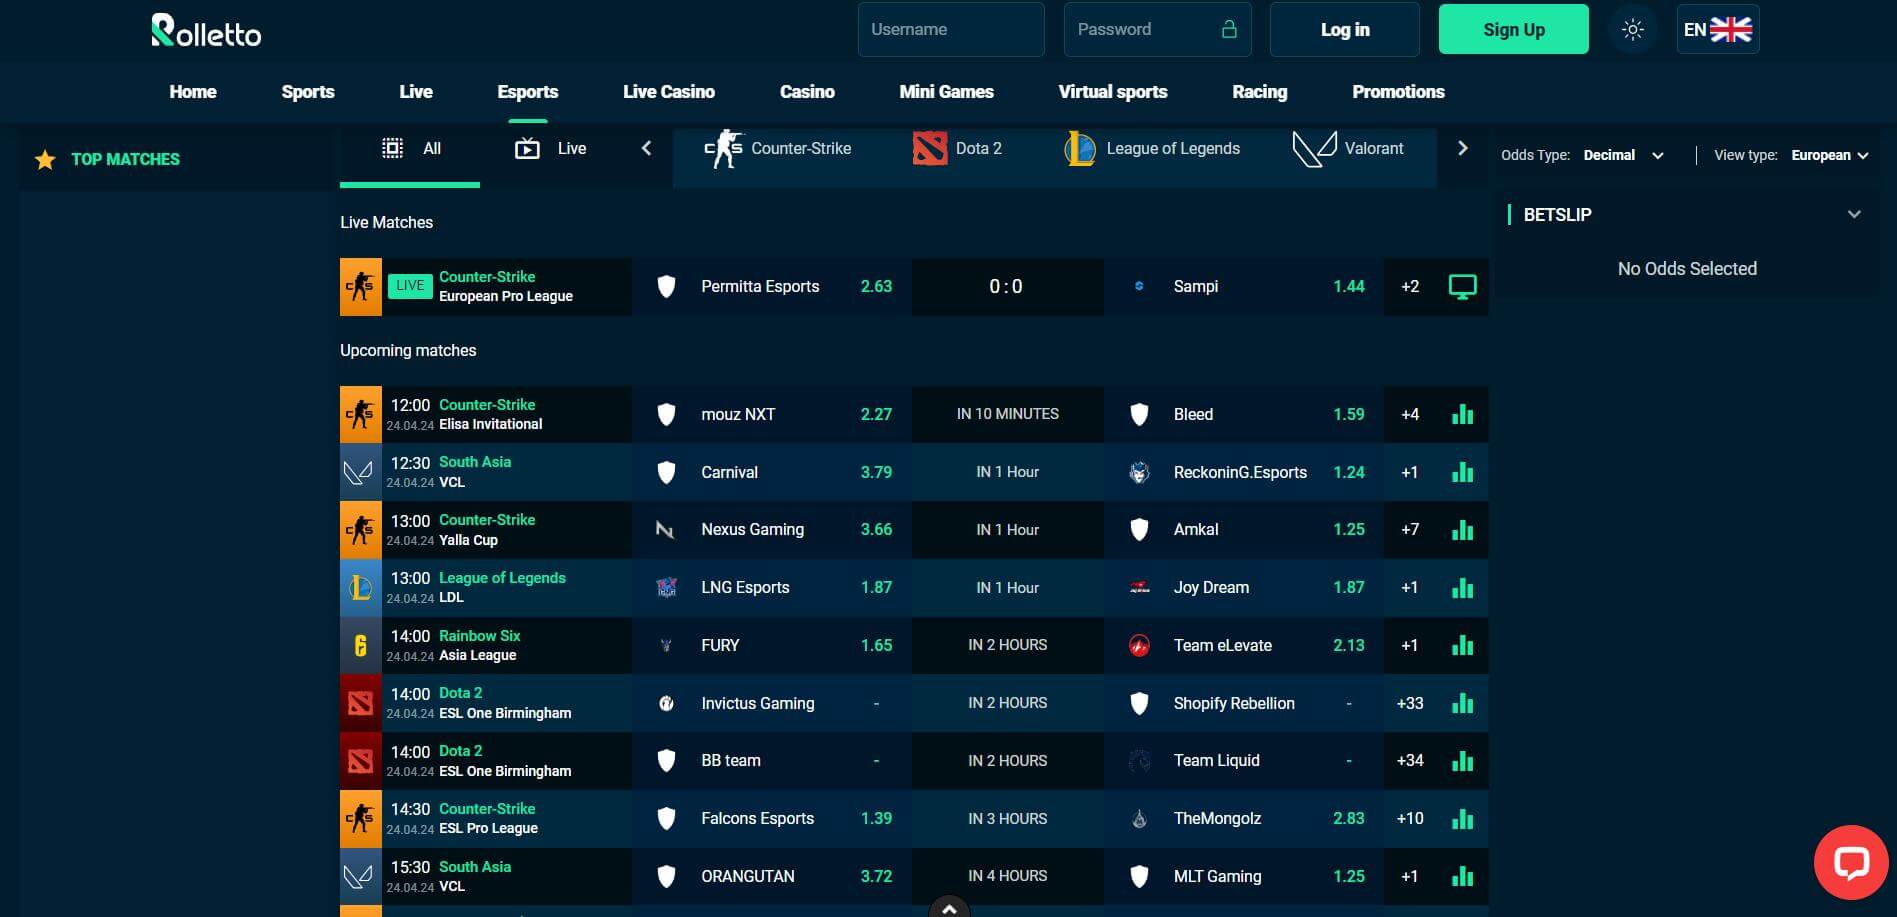Click the Valorant icon on Carnival row
The image size is (1897, 917).
[360, 472]
